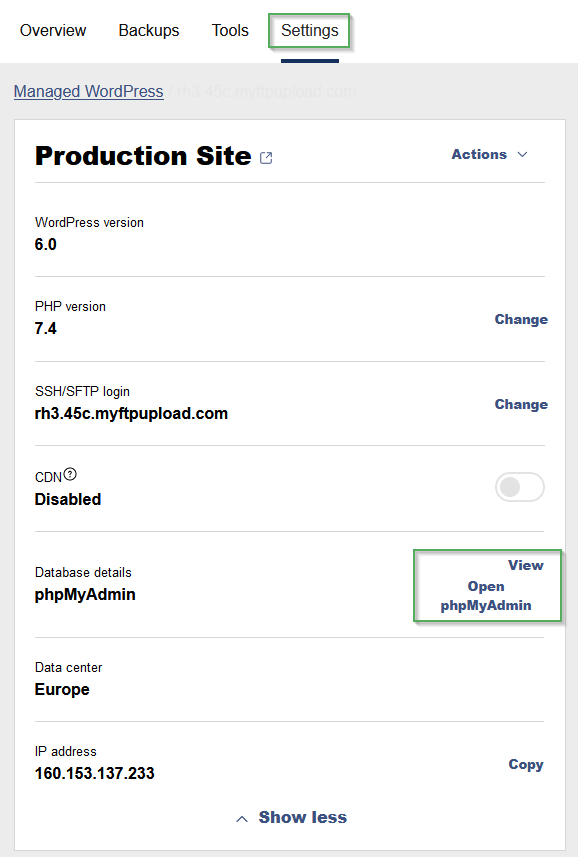Copy the IP address
This screenshot has width=578, height=857.
pos(526,764)
